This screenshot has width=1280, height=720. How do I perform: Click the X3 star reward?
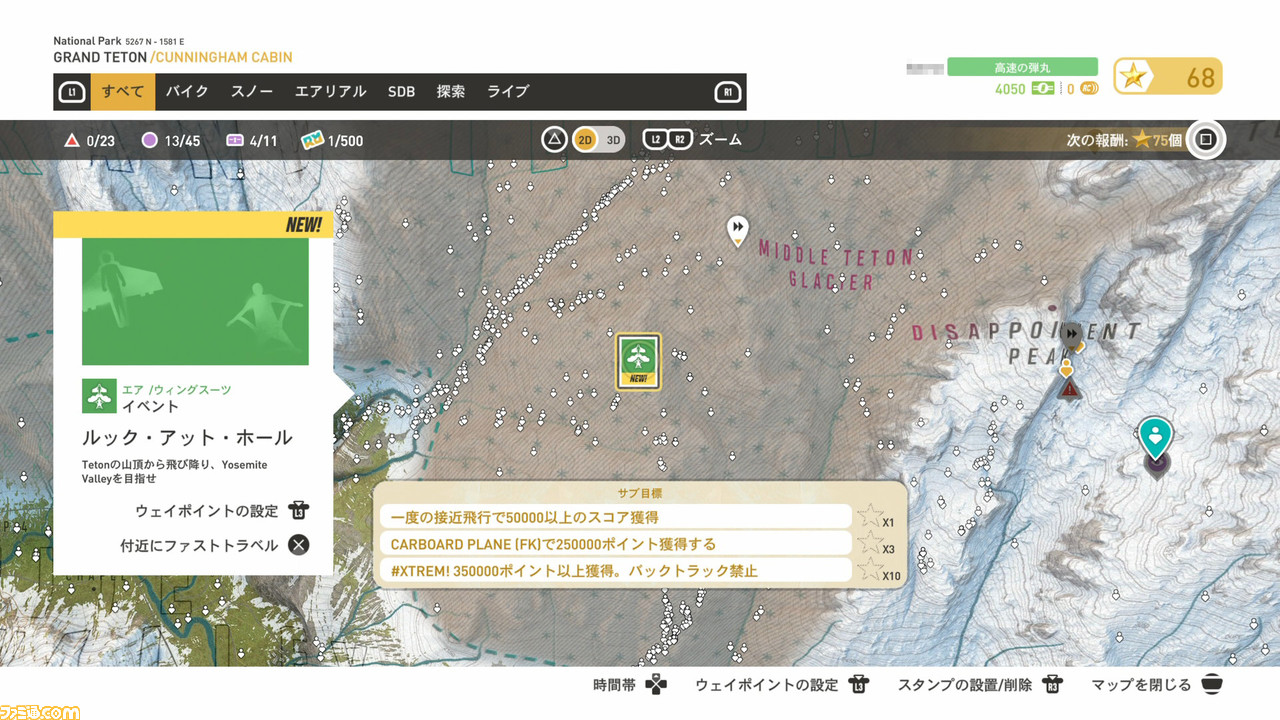[x=877, y=544]
